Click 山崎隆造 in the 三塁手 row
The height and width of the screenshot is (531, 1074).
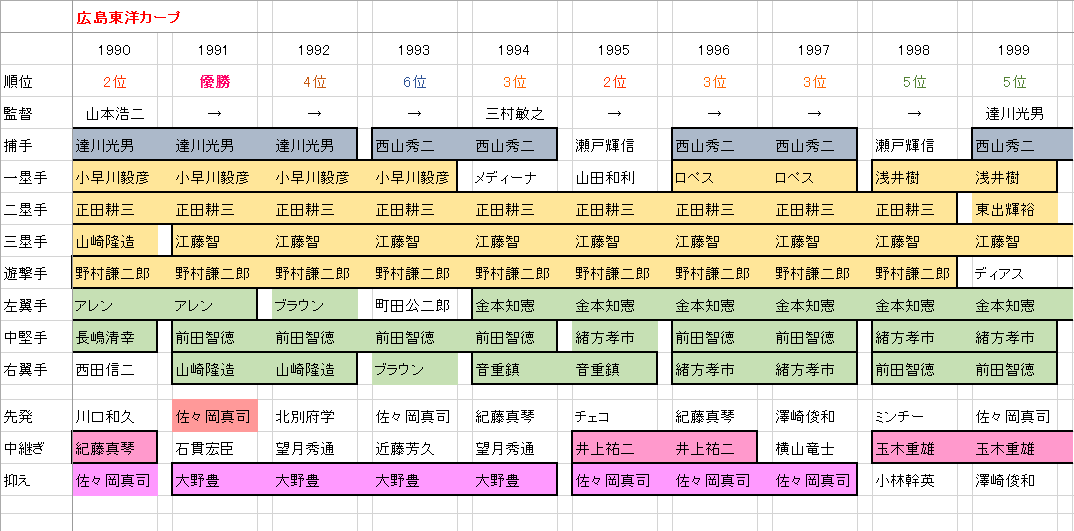tap(114, 241)
